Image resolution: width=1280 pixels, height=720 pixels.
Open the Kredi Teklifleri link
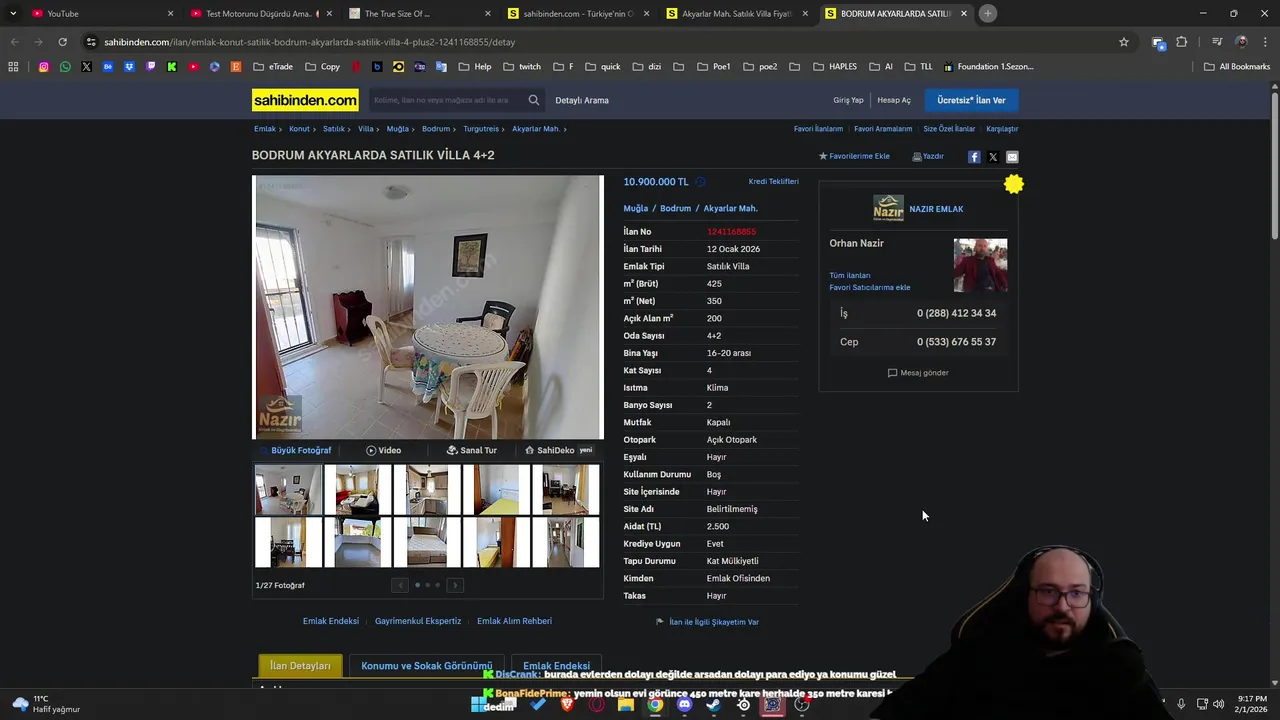773,182
